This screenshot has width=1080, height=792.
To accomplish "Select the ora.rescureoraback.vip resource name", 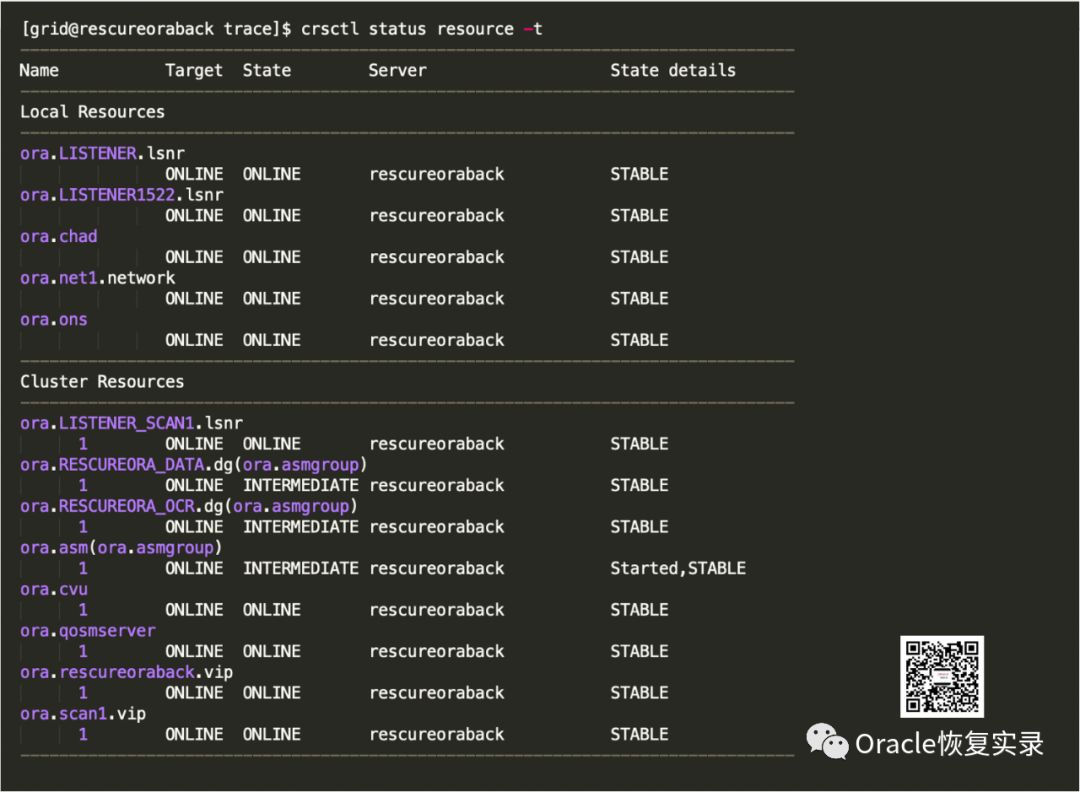I will click(x=126, y=672).
